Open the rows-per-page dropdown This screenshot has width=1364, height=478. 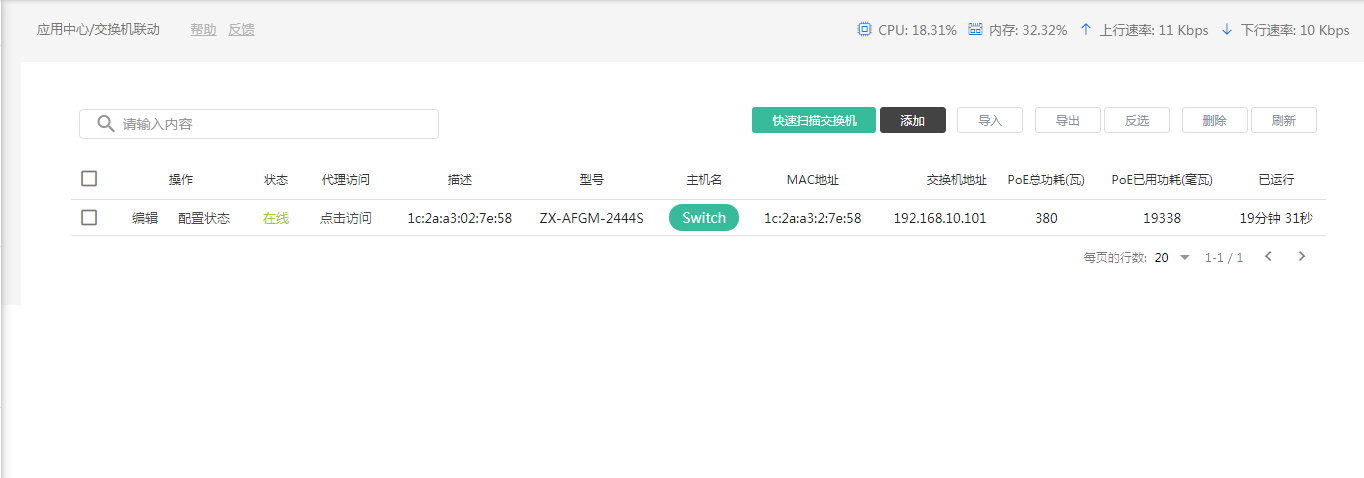point(1184,258)
